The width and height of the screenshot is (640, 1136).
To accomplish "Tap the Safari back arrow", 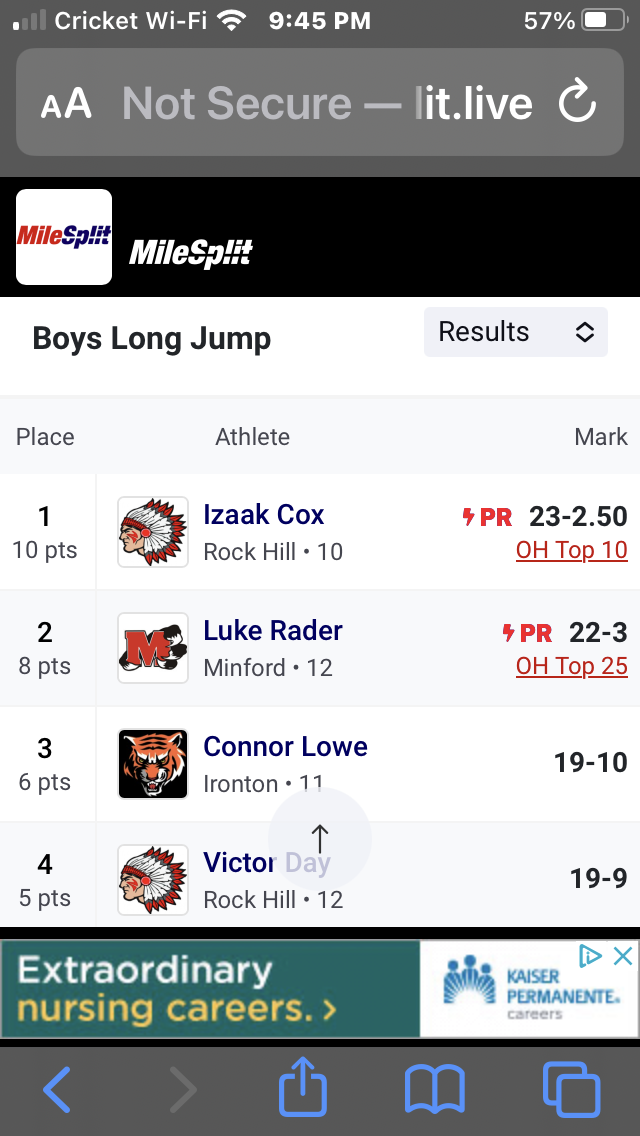I will point(57,1089).
